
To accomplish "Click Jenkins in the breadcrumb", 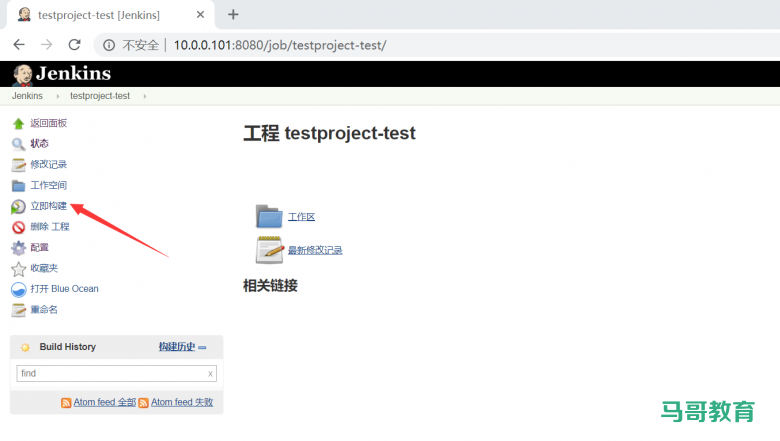I will tap(27, 96).
